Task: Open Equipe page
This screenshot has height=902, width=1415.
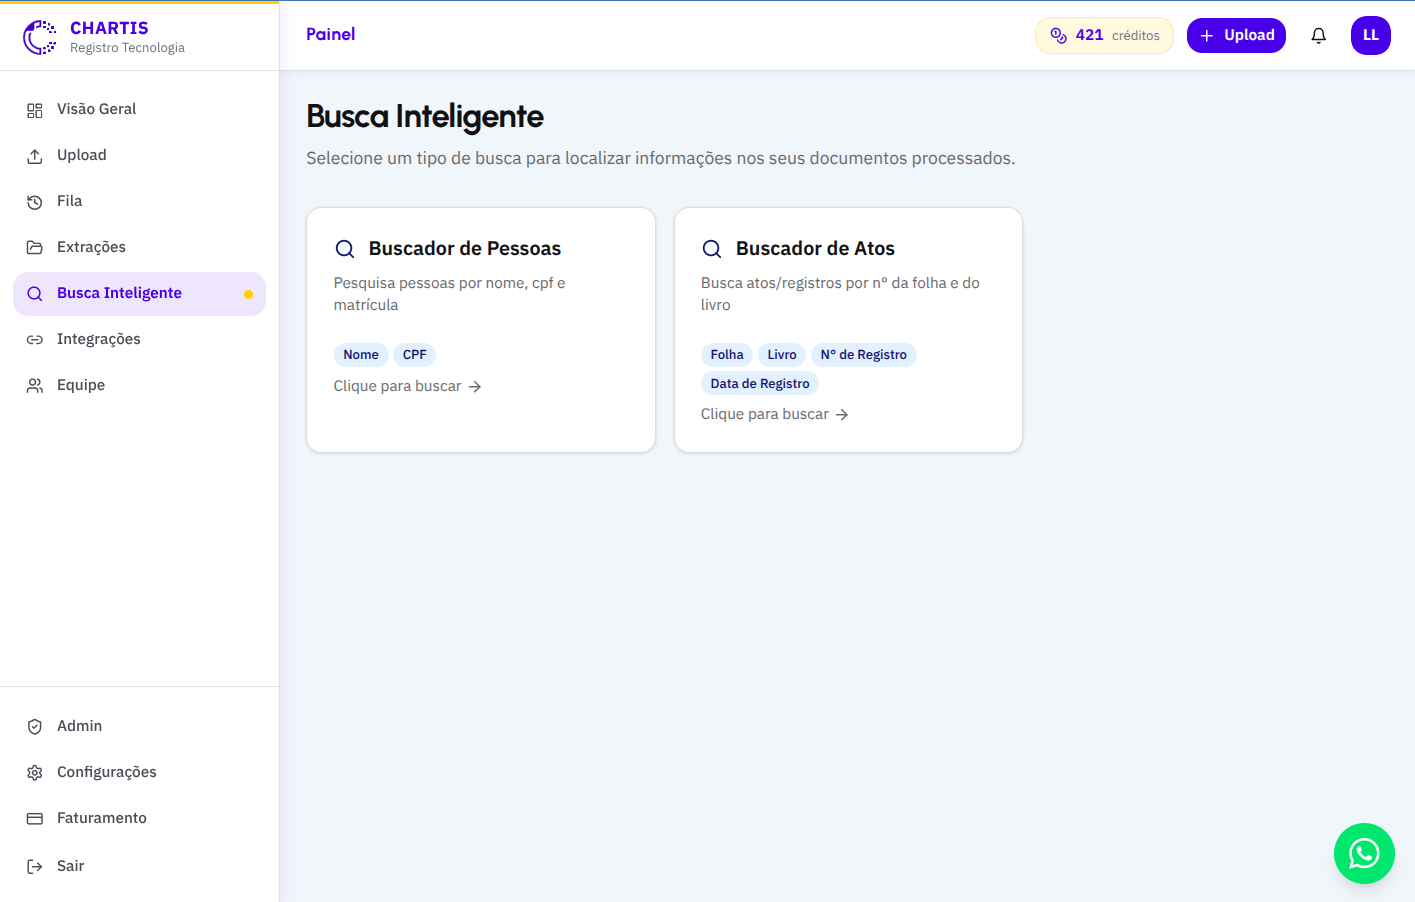Action: 139,385
